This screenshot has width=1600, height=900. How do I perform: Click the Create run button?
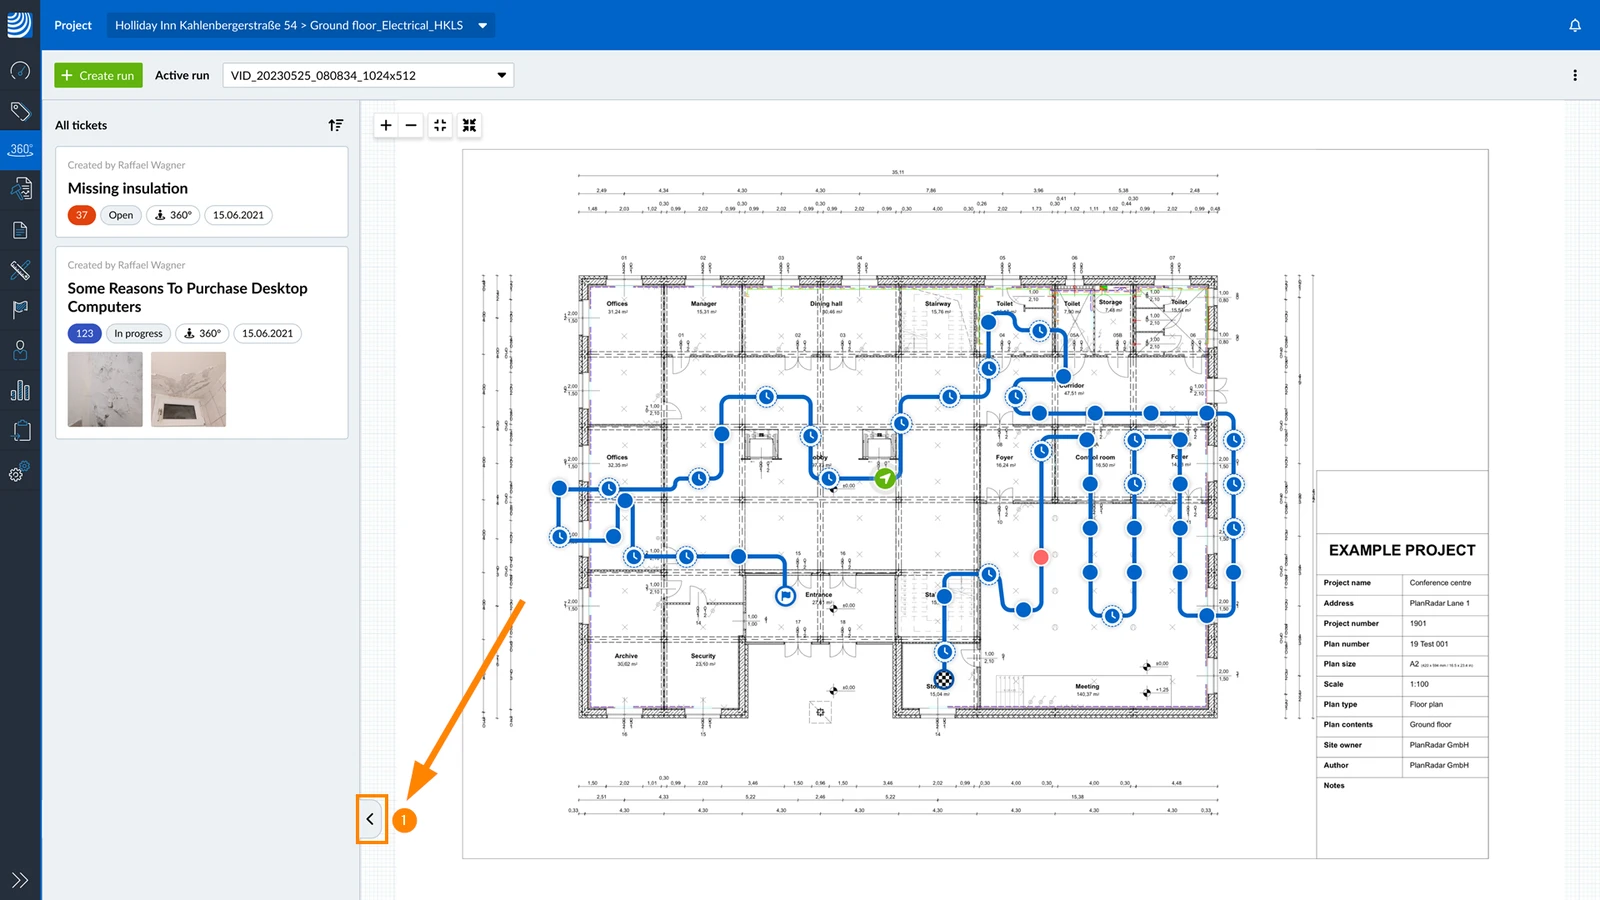(x=98, y=75)
